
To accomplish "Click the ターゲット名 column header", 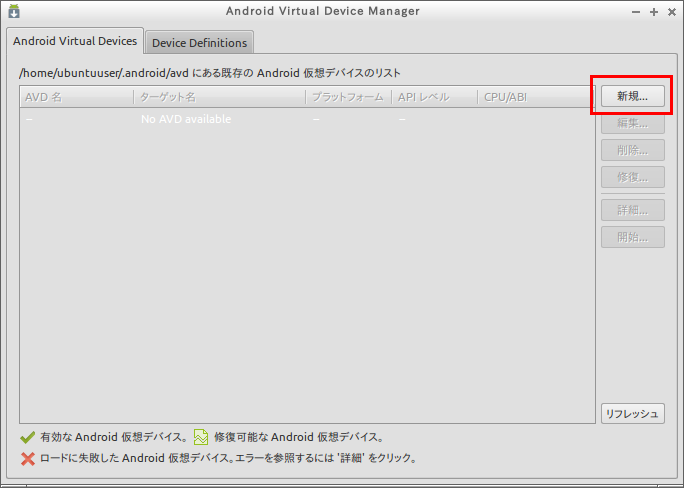I will [x=219, y=97].
